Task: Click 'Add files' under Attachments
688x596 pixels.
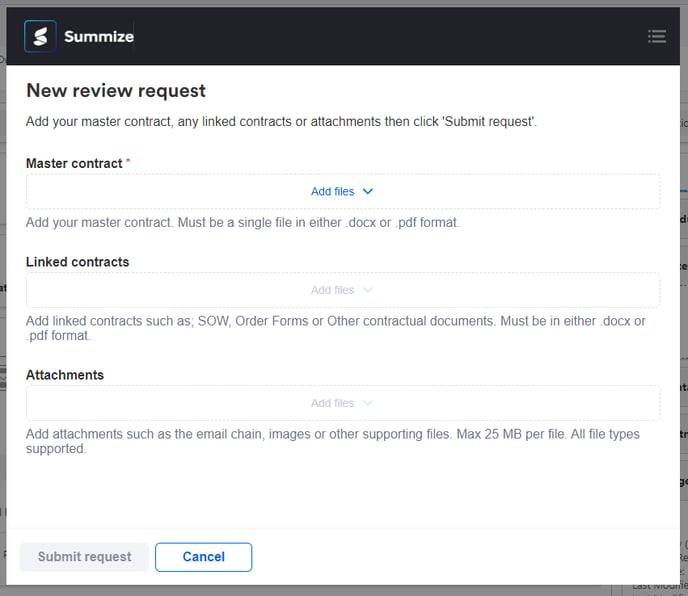Action: (x=332, y=403)
